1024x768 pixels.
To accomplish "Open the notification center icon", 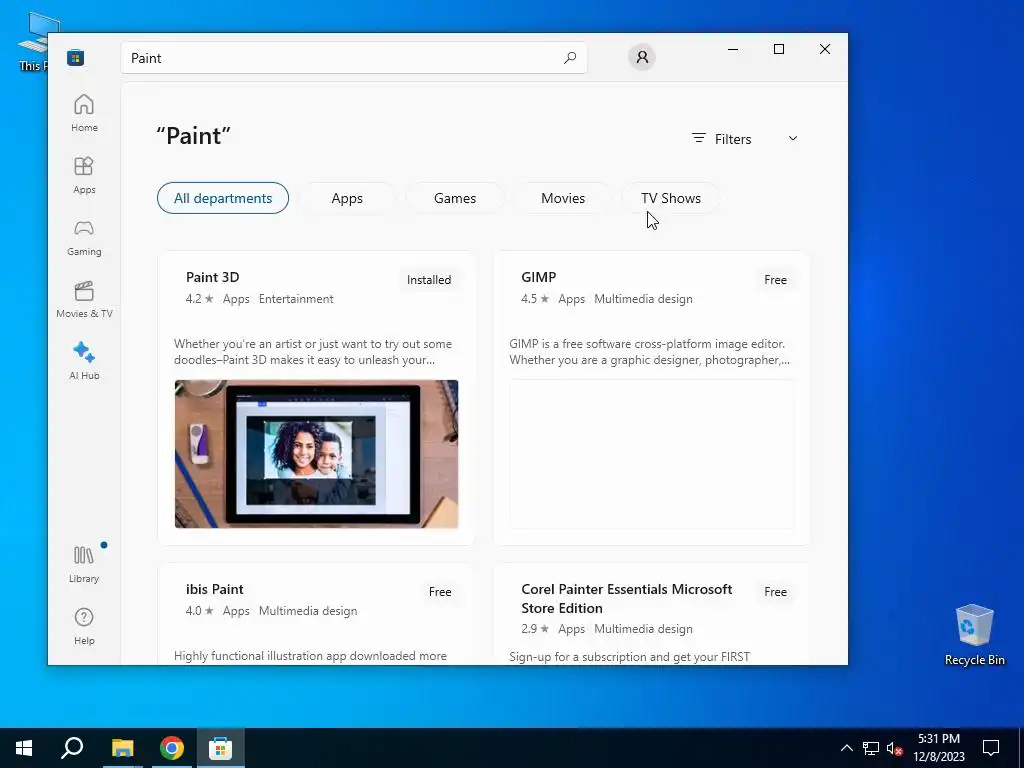I will 991,748.
